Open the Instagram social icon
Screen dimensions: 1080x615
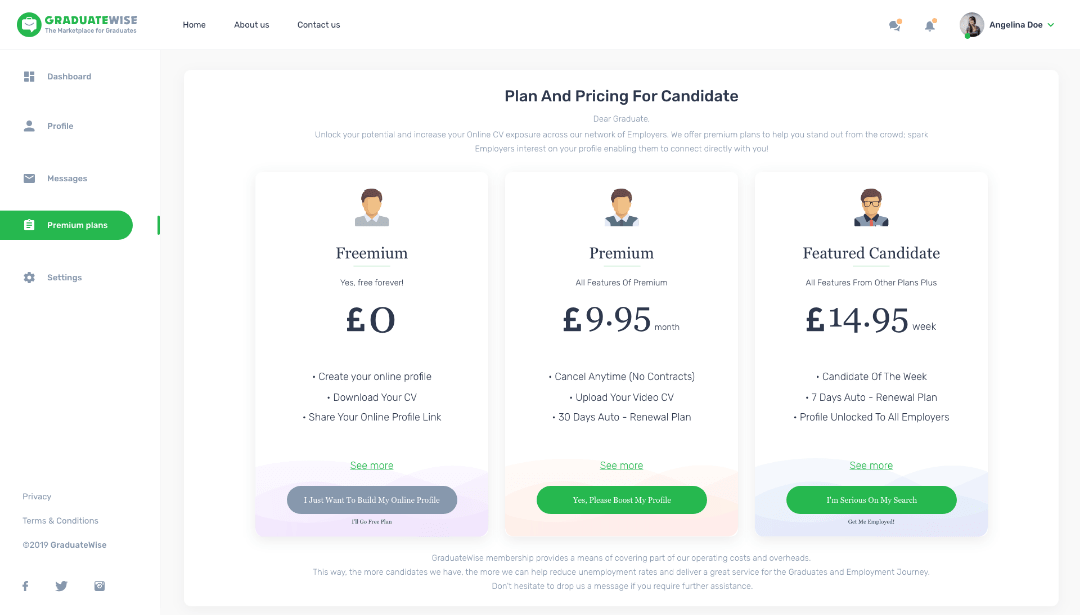pos(100,586)
